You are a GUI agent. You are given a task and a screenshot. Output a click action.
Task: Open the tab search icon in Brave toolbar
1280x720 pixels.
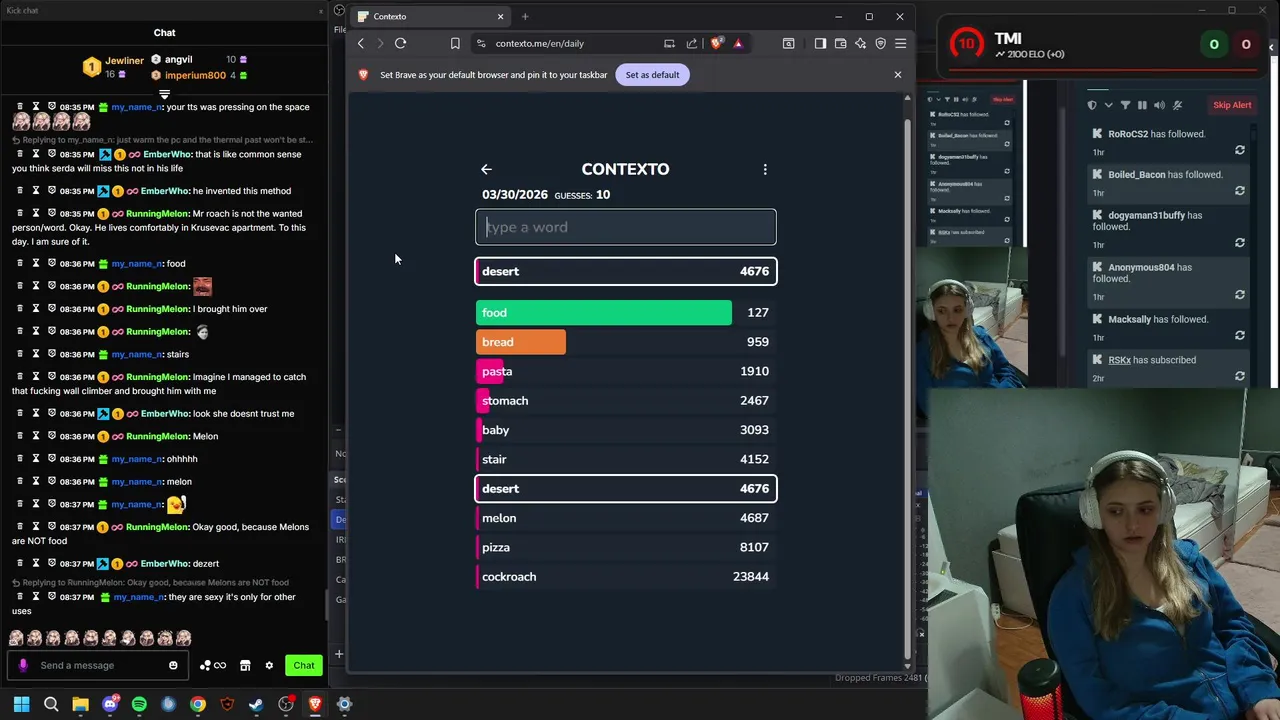(788, 43)
